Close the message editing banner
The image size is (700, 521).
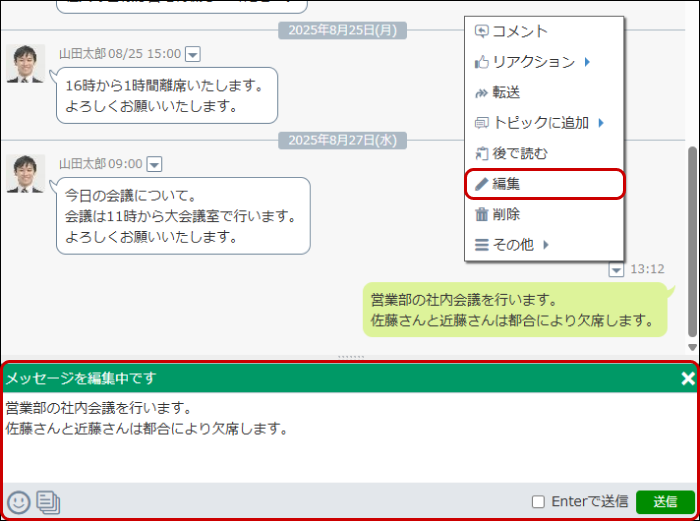click(687, 378)
